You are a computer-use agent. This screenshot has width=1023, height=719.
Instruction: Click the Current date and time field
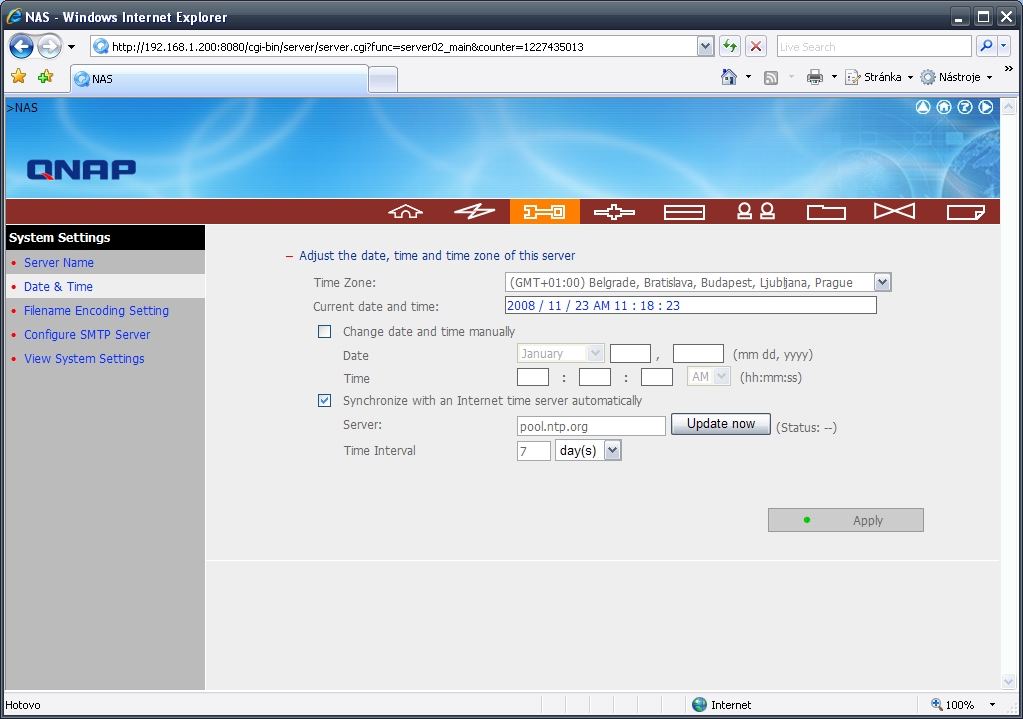(x=690, y=305)
